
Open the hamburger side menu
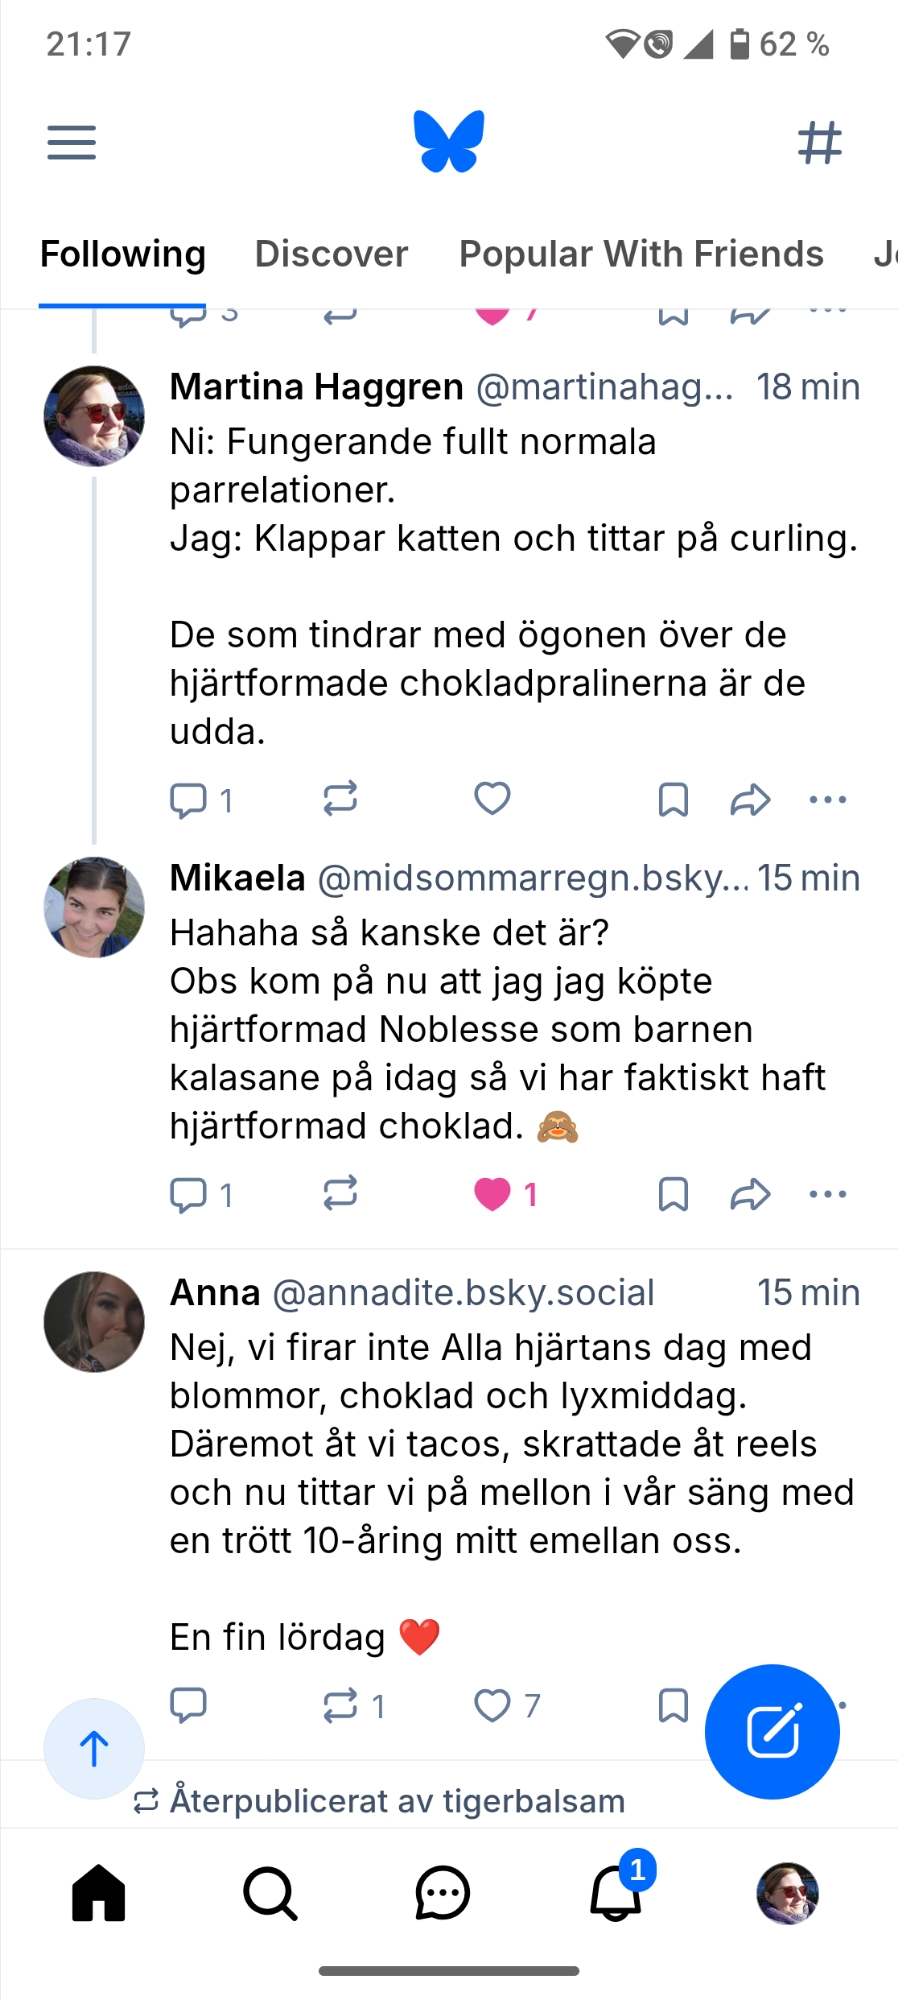(x=72, y=143)
